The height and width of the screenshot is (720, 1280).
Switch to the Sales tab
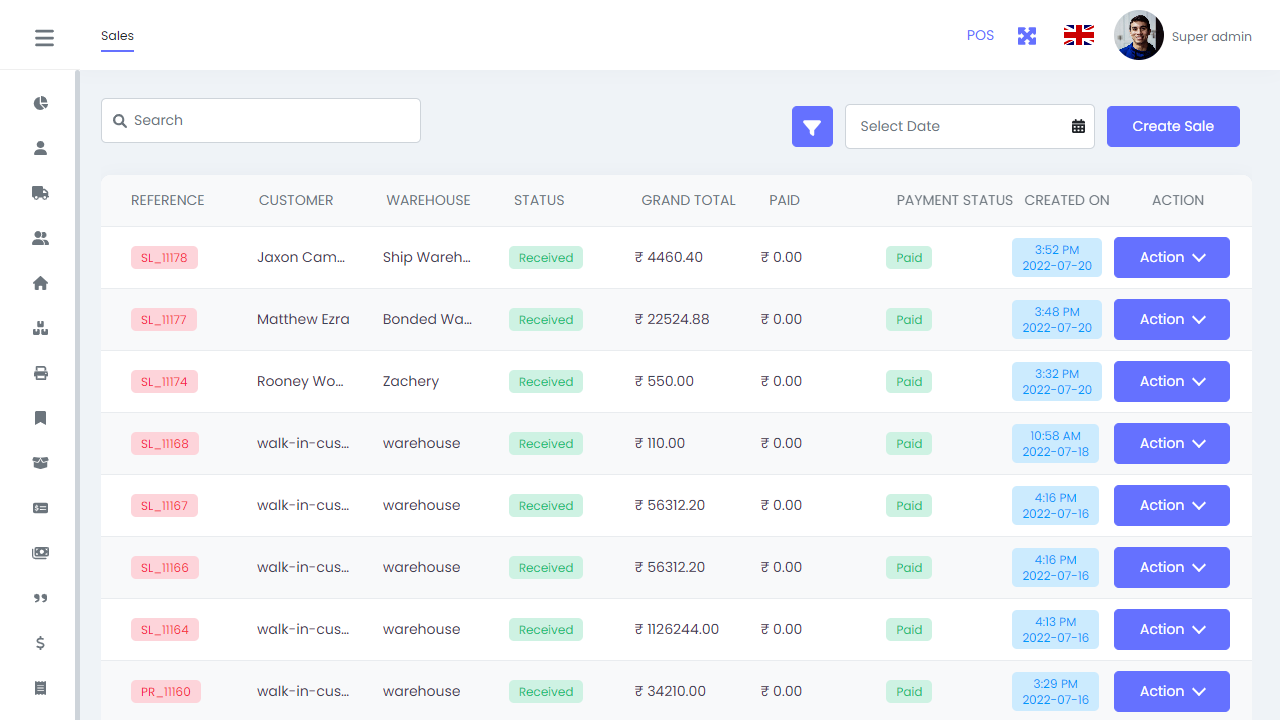pos(117,36)
